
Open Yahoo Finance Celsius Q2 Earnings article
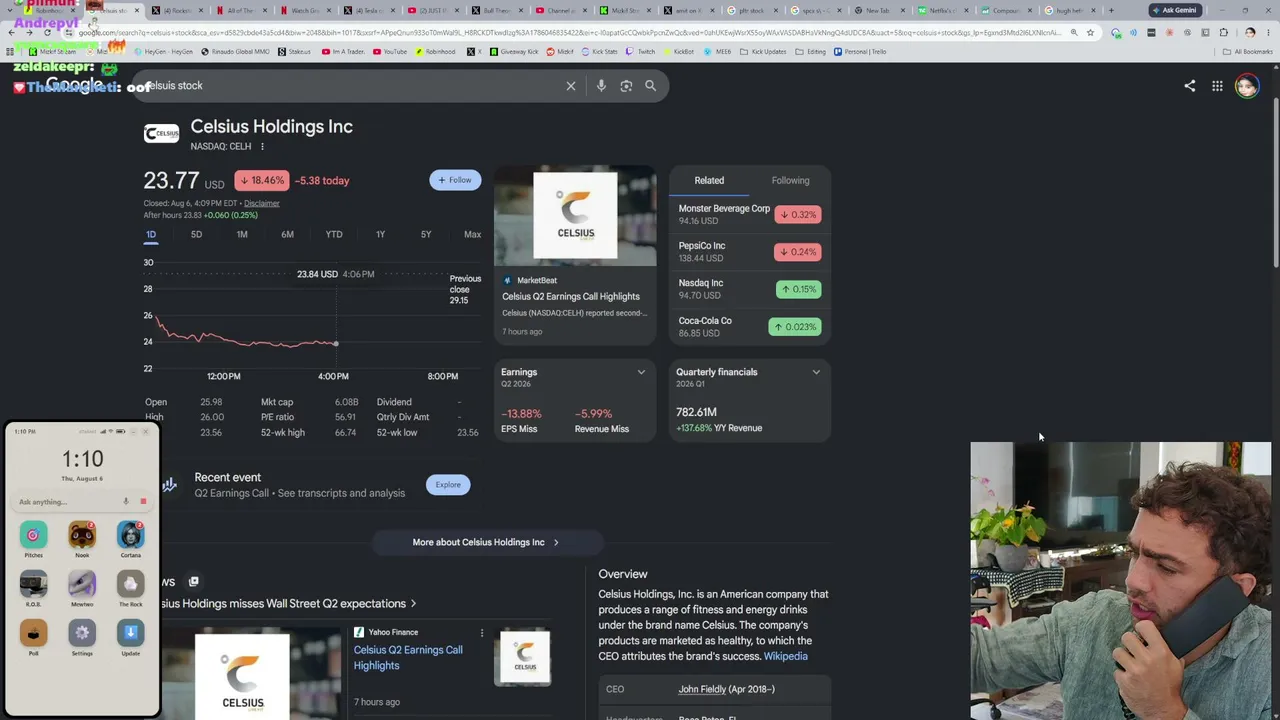pyautogui.click(x=408, y=658)
